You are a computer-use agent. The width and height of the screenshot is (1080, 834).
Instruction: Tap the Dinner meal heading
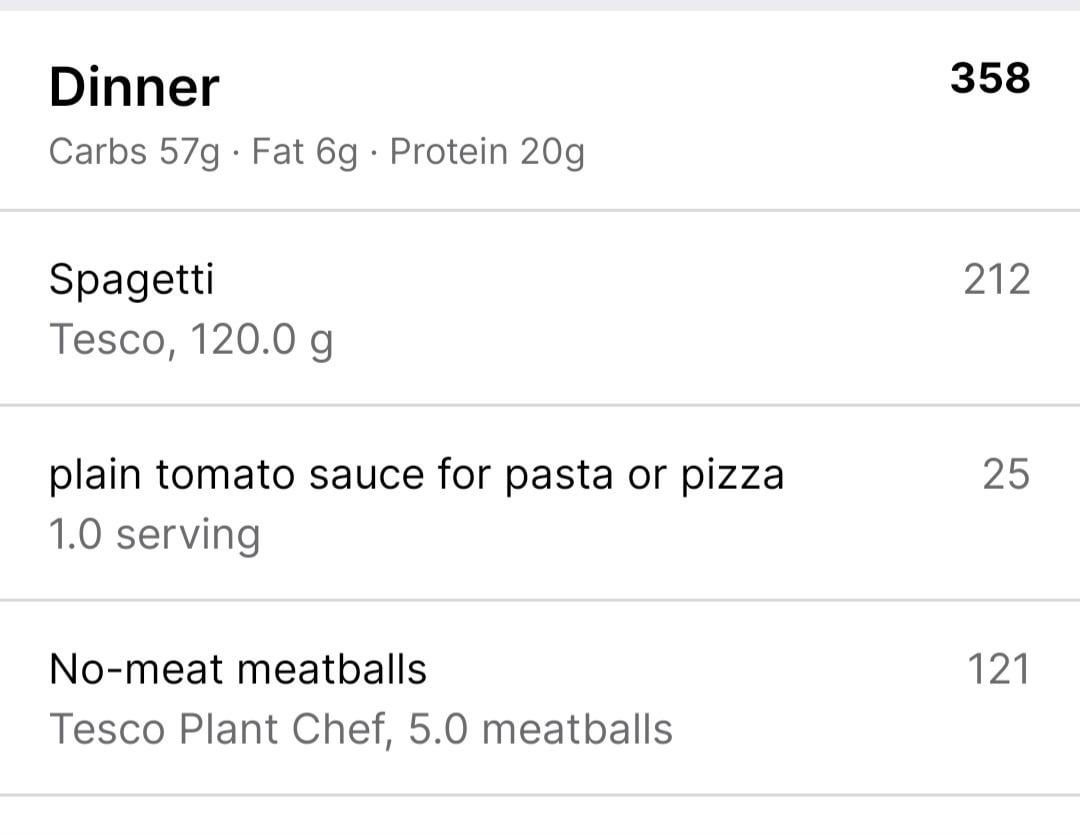click(133, 87)
